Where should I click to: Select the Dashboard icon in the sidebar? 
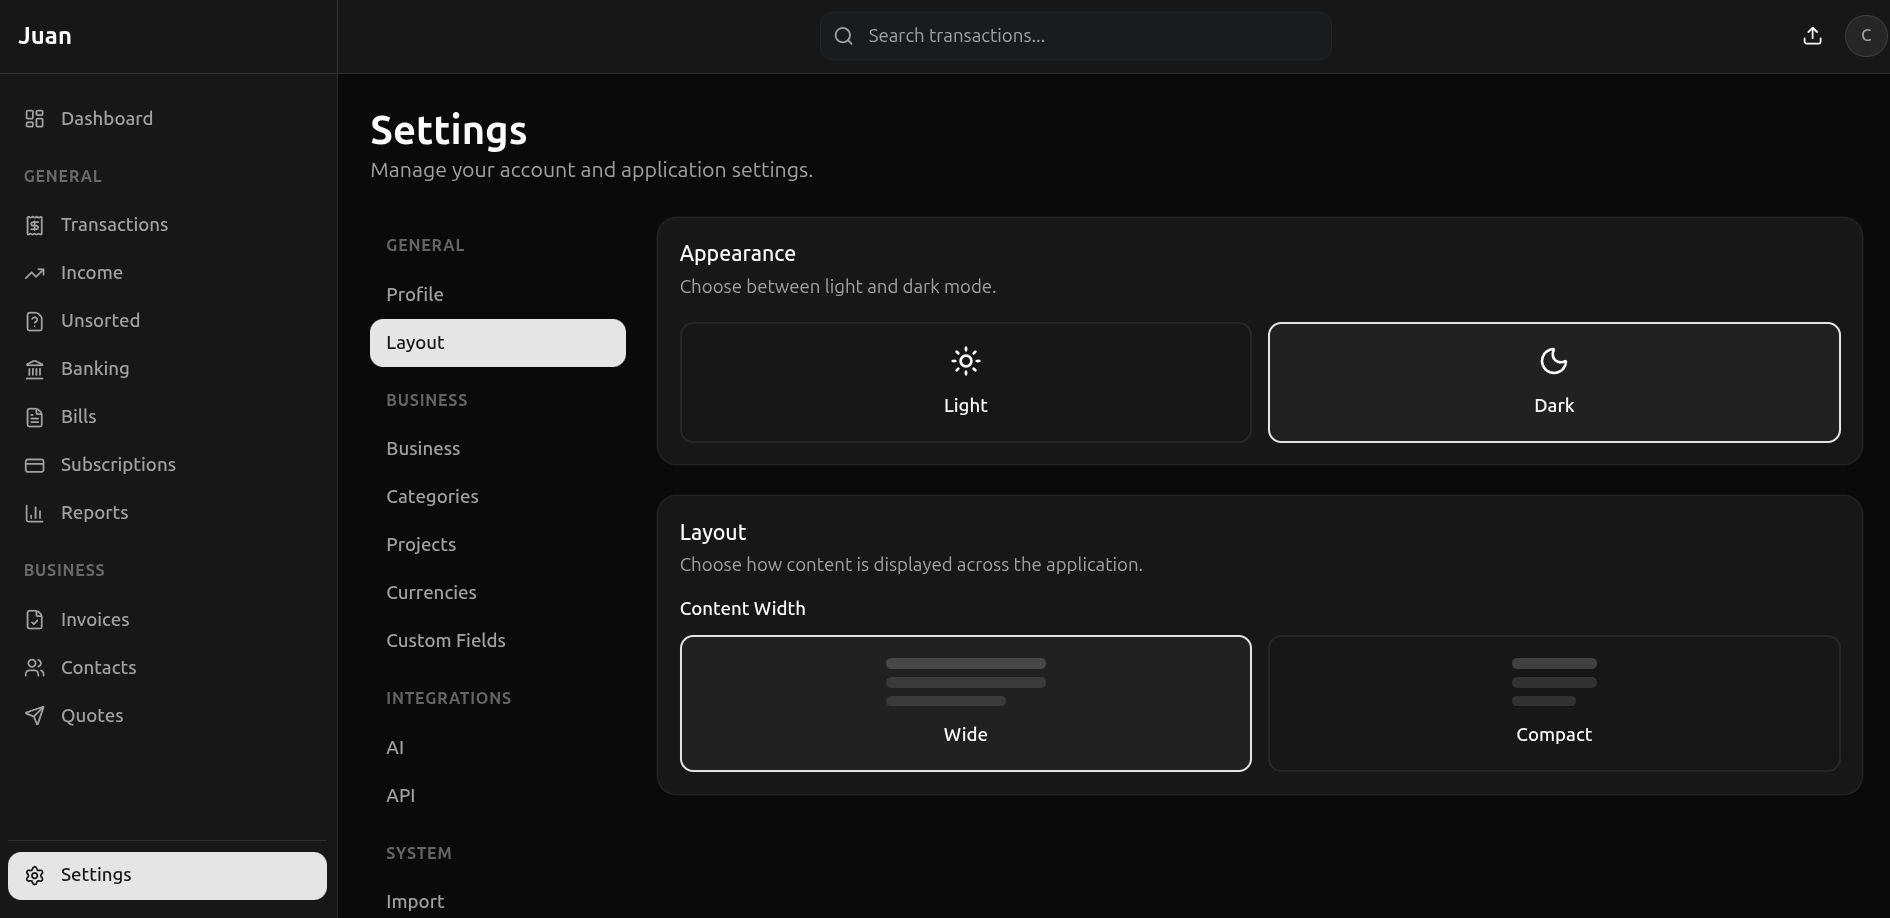35,118
